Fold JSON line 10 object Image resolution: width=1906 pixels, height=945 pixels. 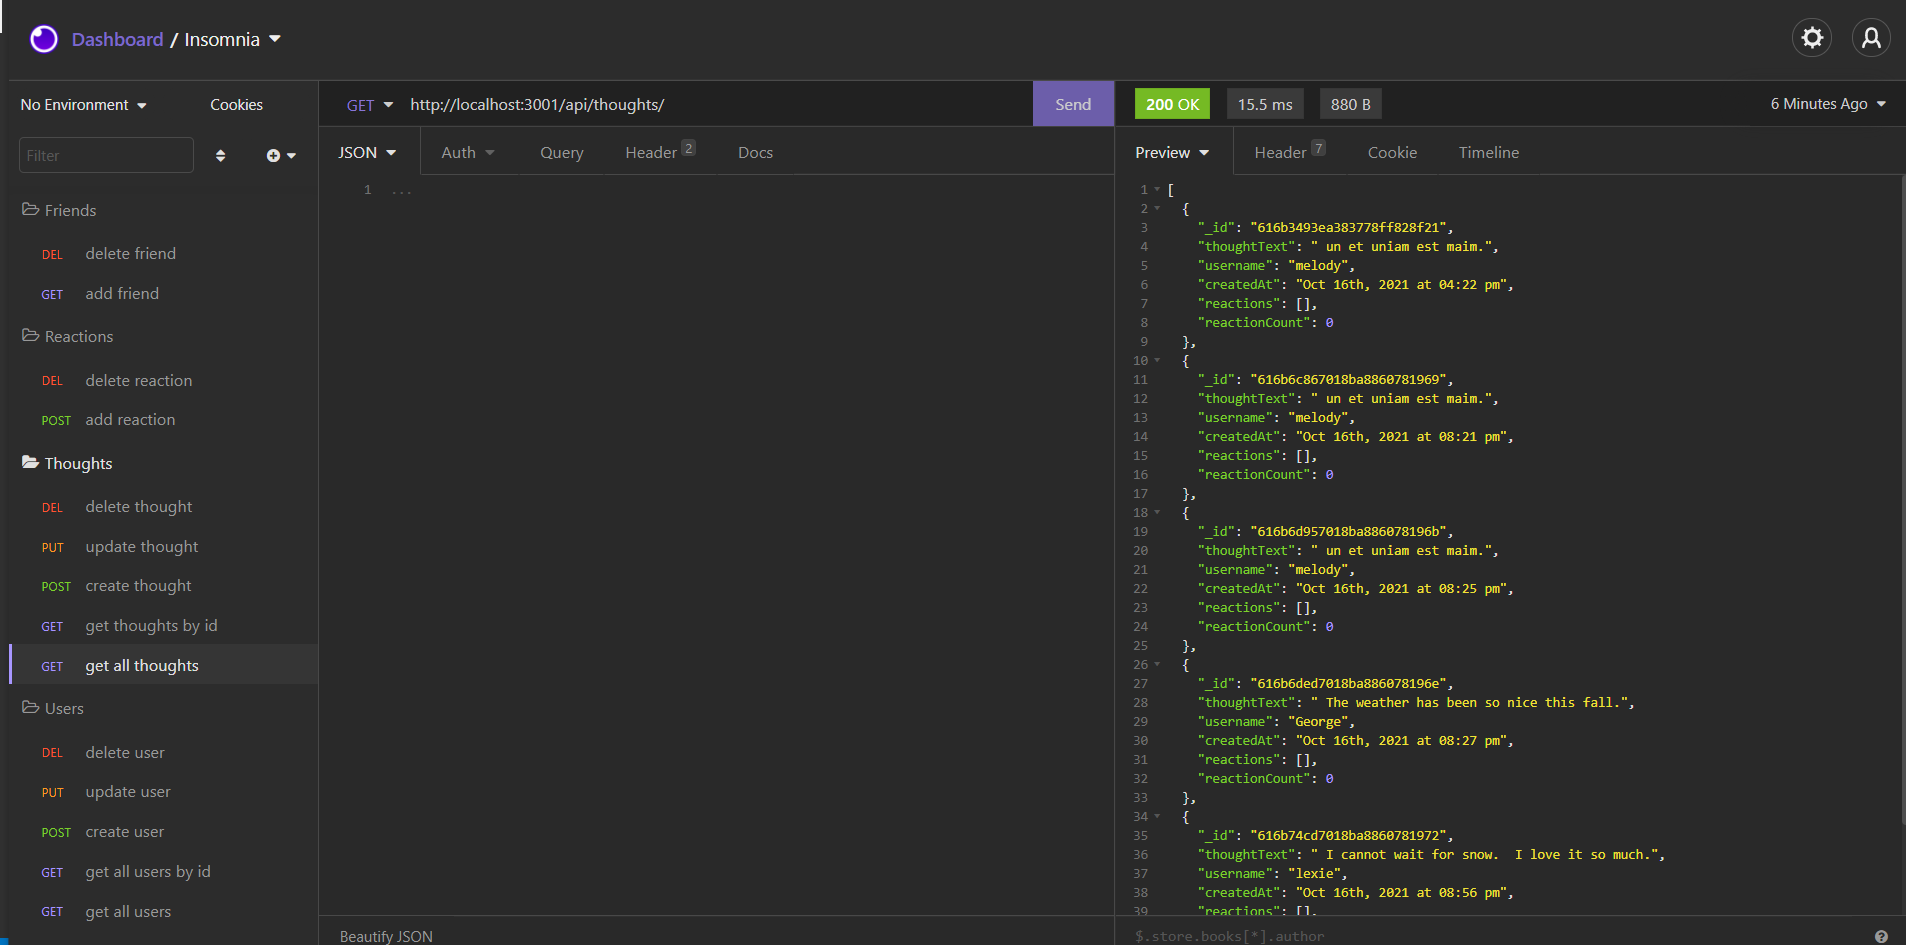coord(1157,361)
